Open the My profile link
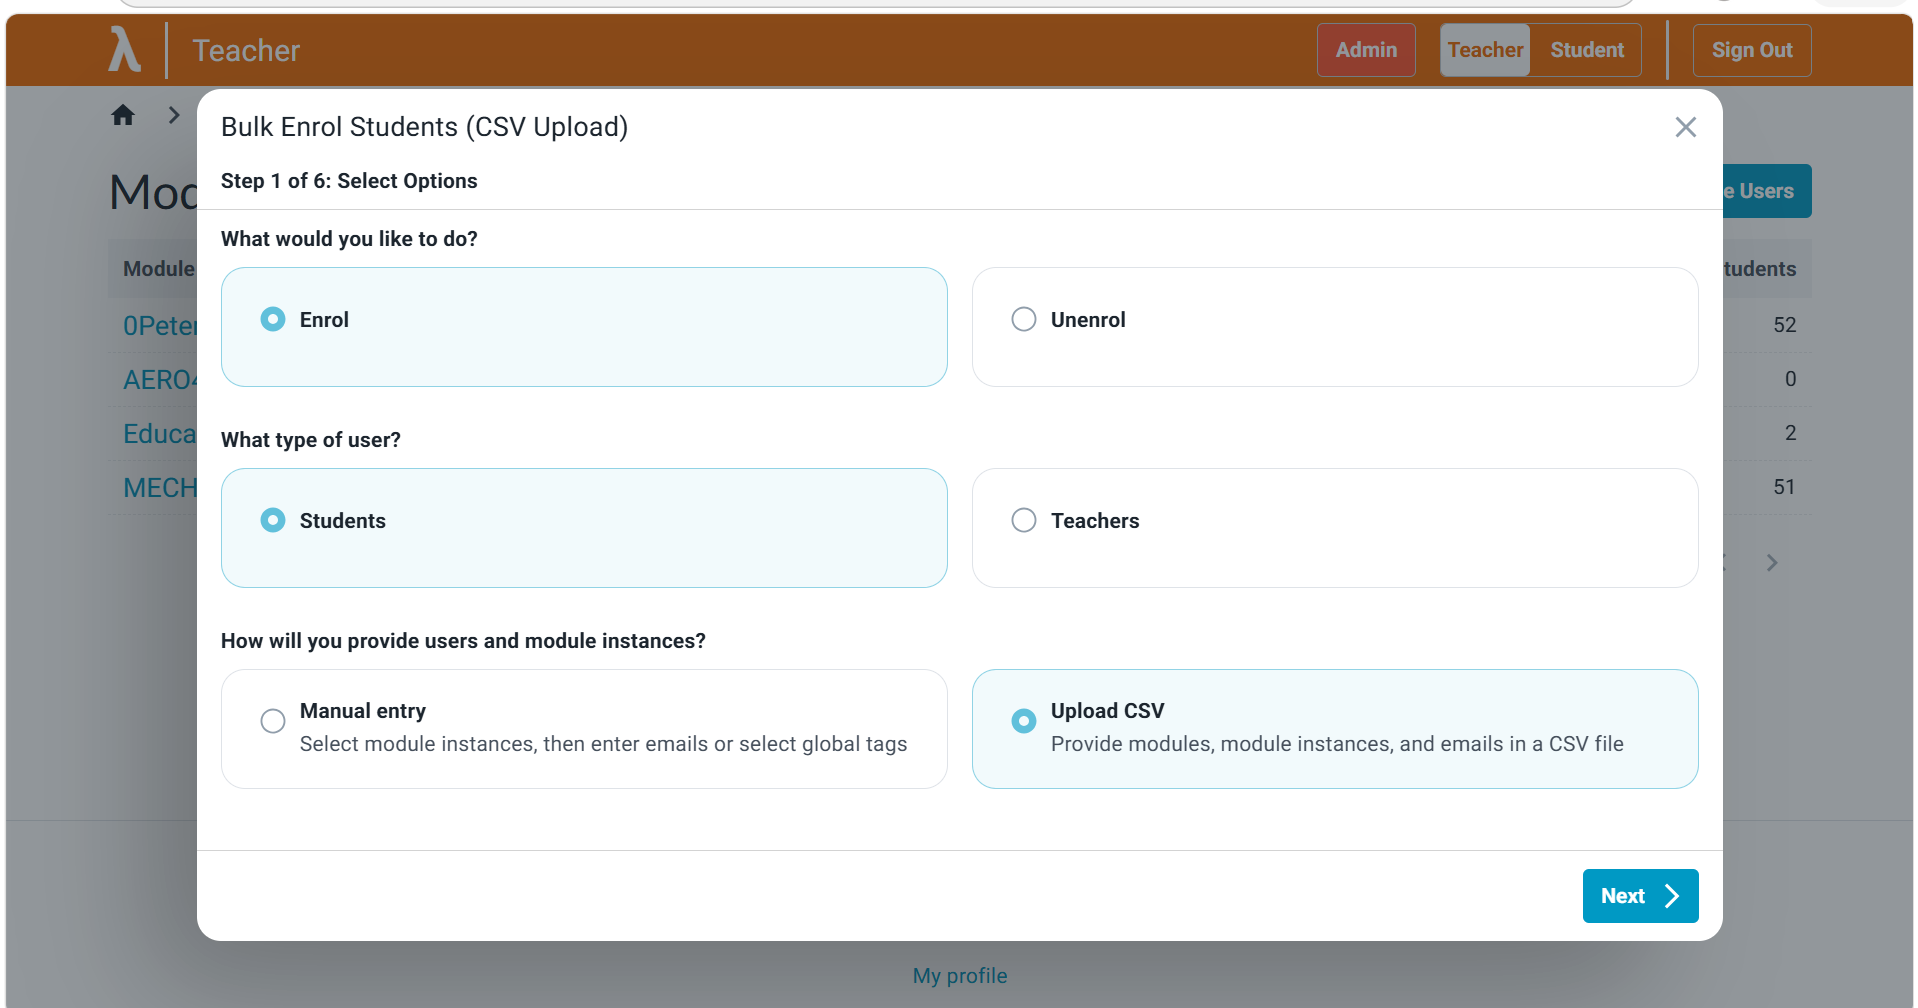 click(959, 976)
